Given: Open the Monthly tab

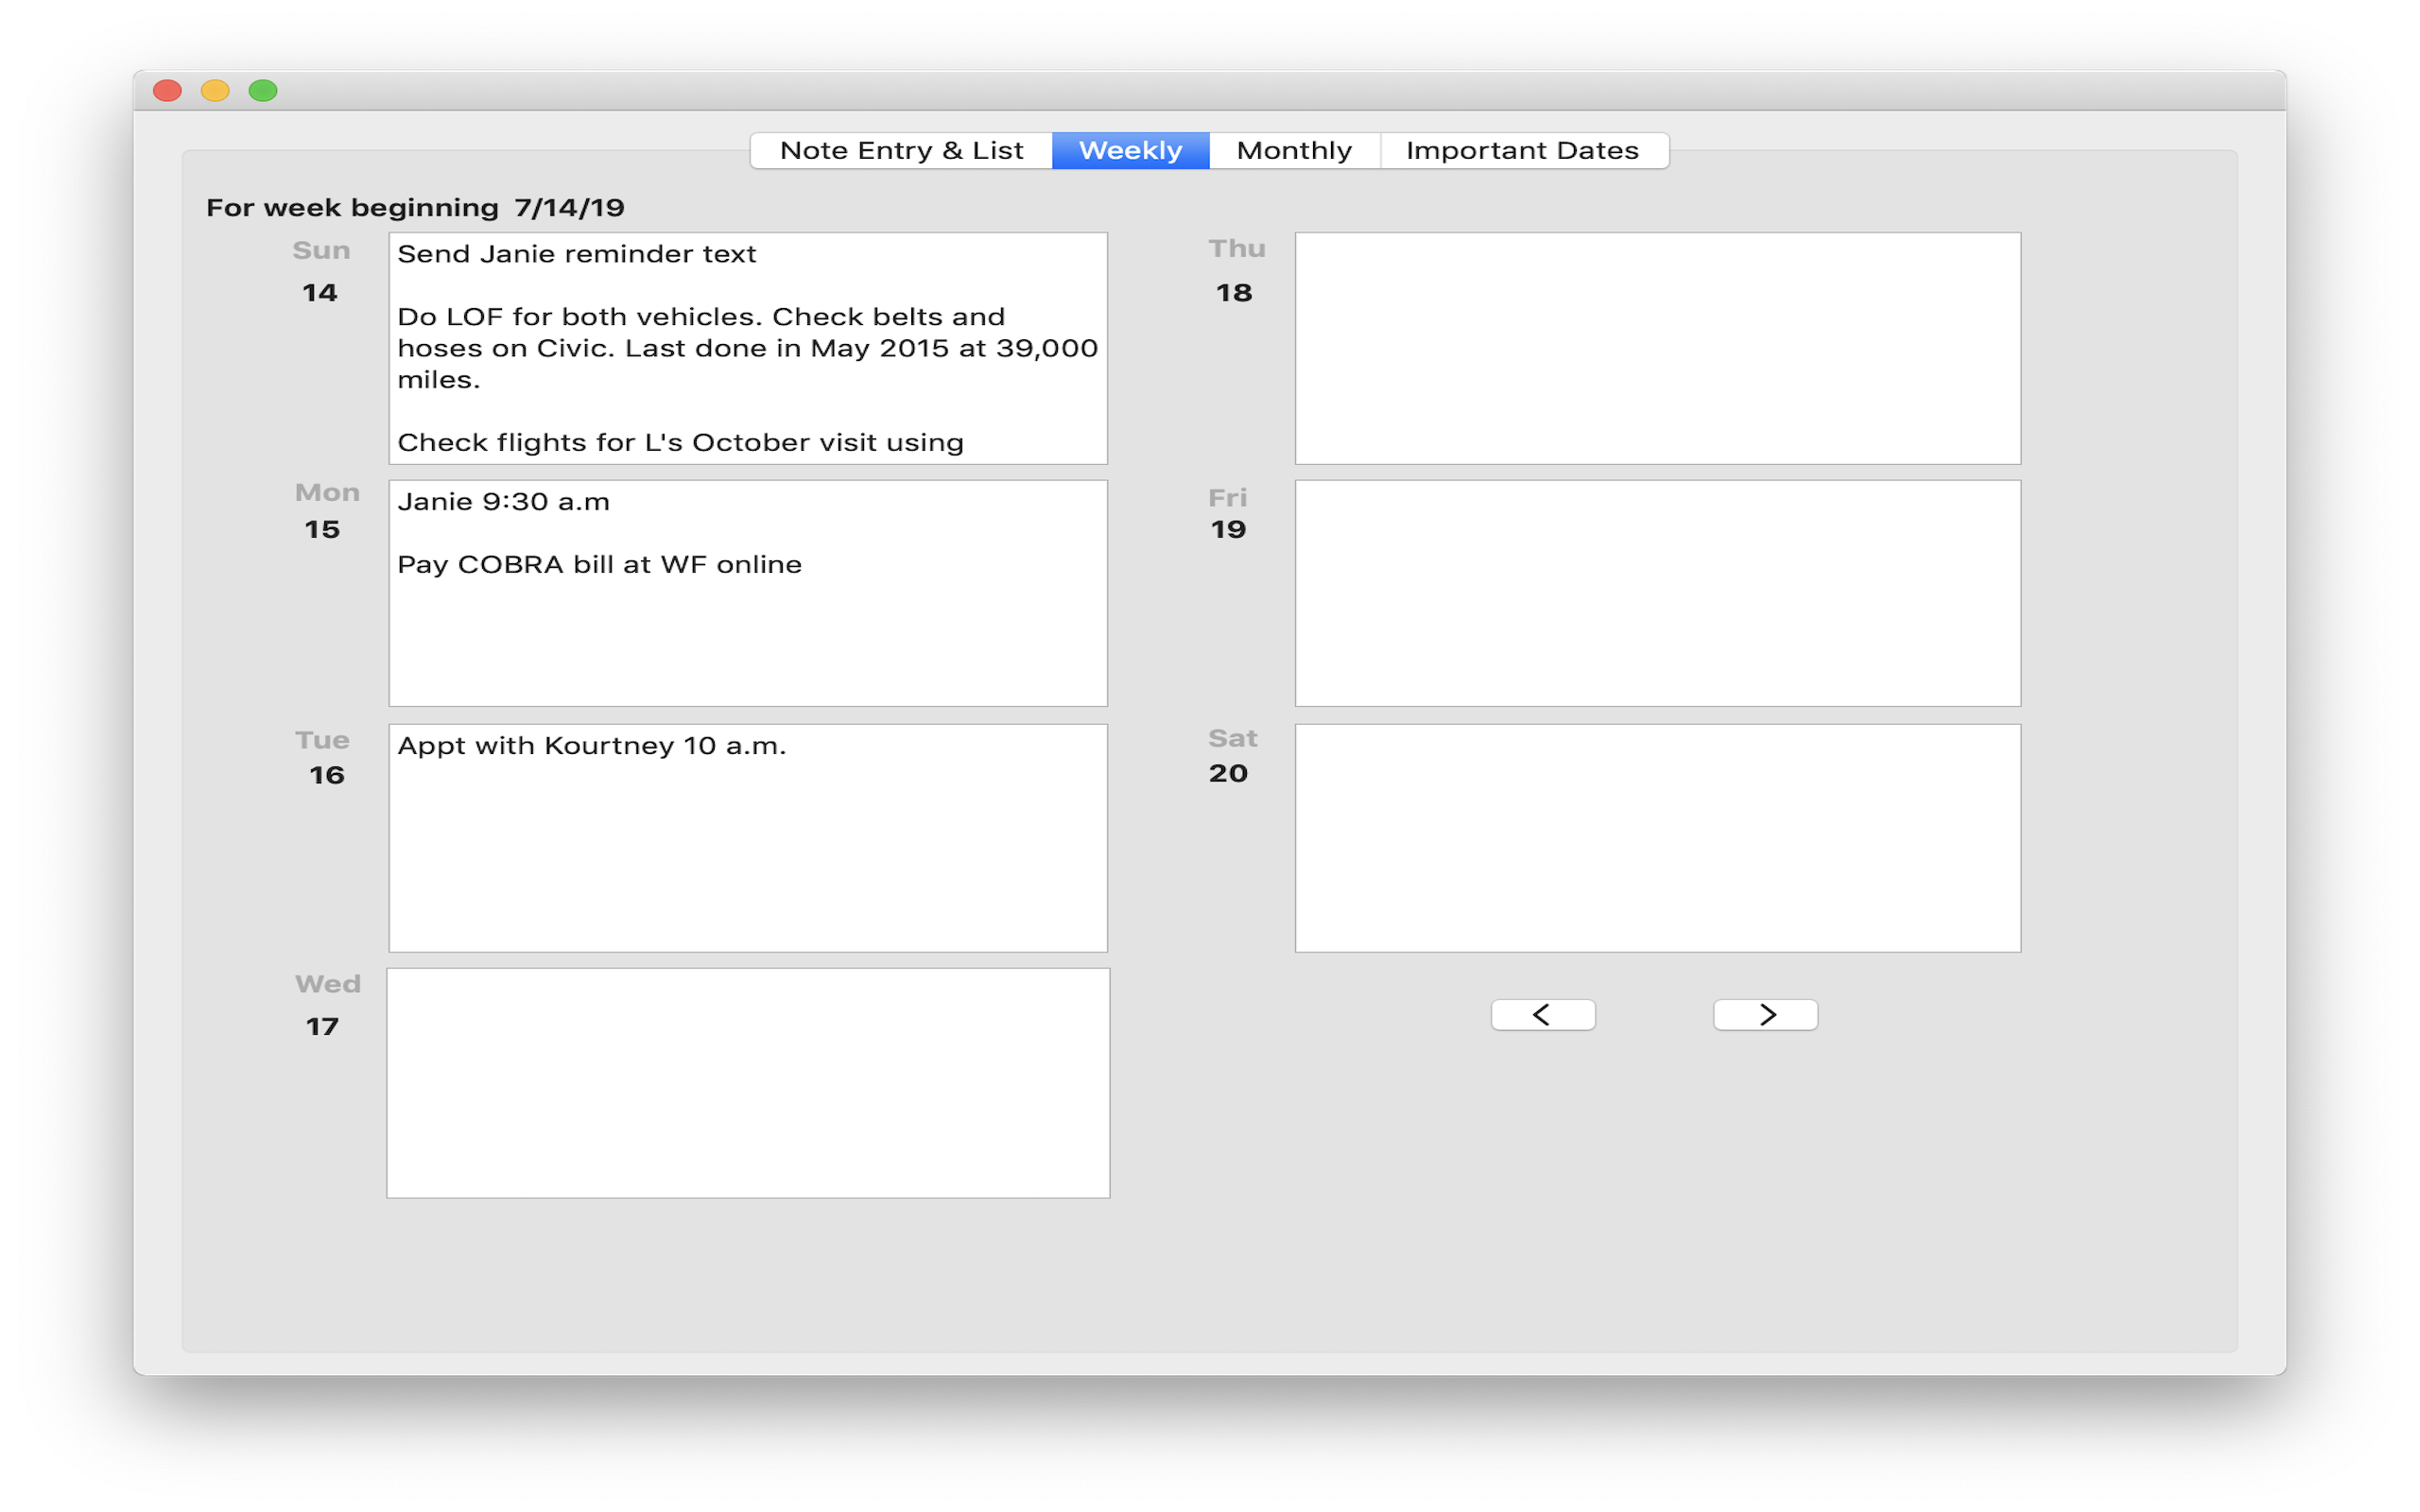Looking at the screenshot, I should click(x=1294, y=151).
